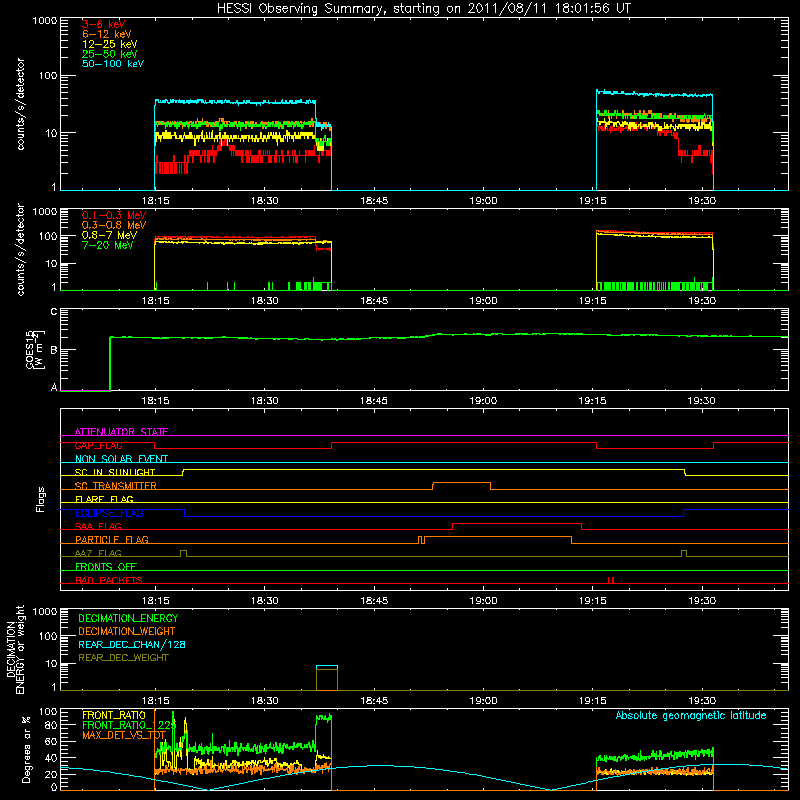Select the GAP_FLAG label
The width and height of the screenshot is (800, 800).
point(98,445)
